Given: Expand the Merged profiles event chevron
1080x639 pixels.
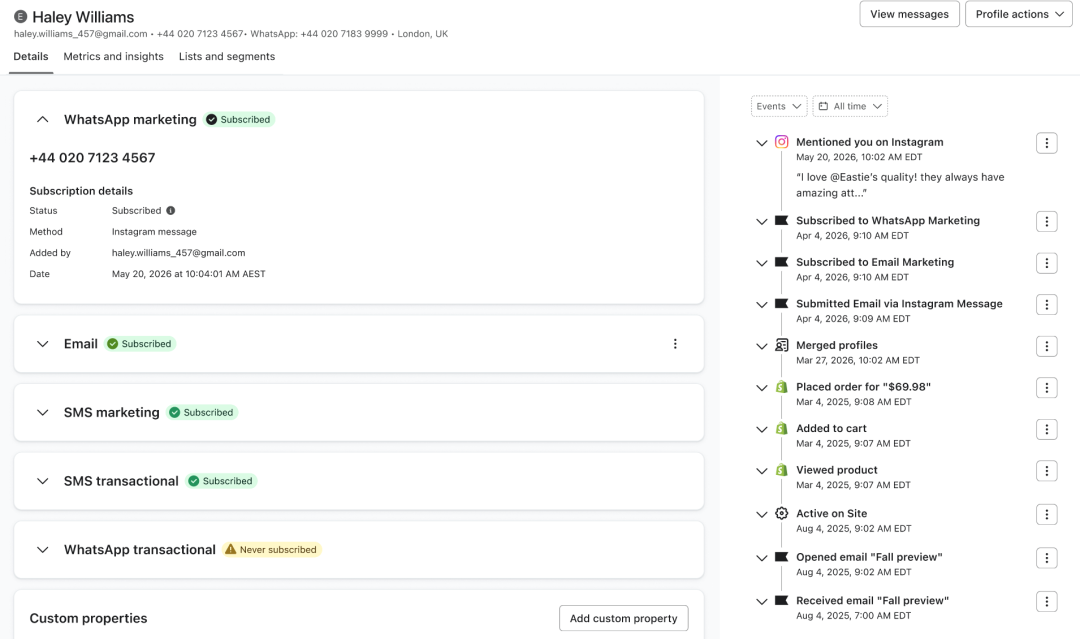Looking at the screenshot, I should [x=761, y=346].
